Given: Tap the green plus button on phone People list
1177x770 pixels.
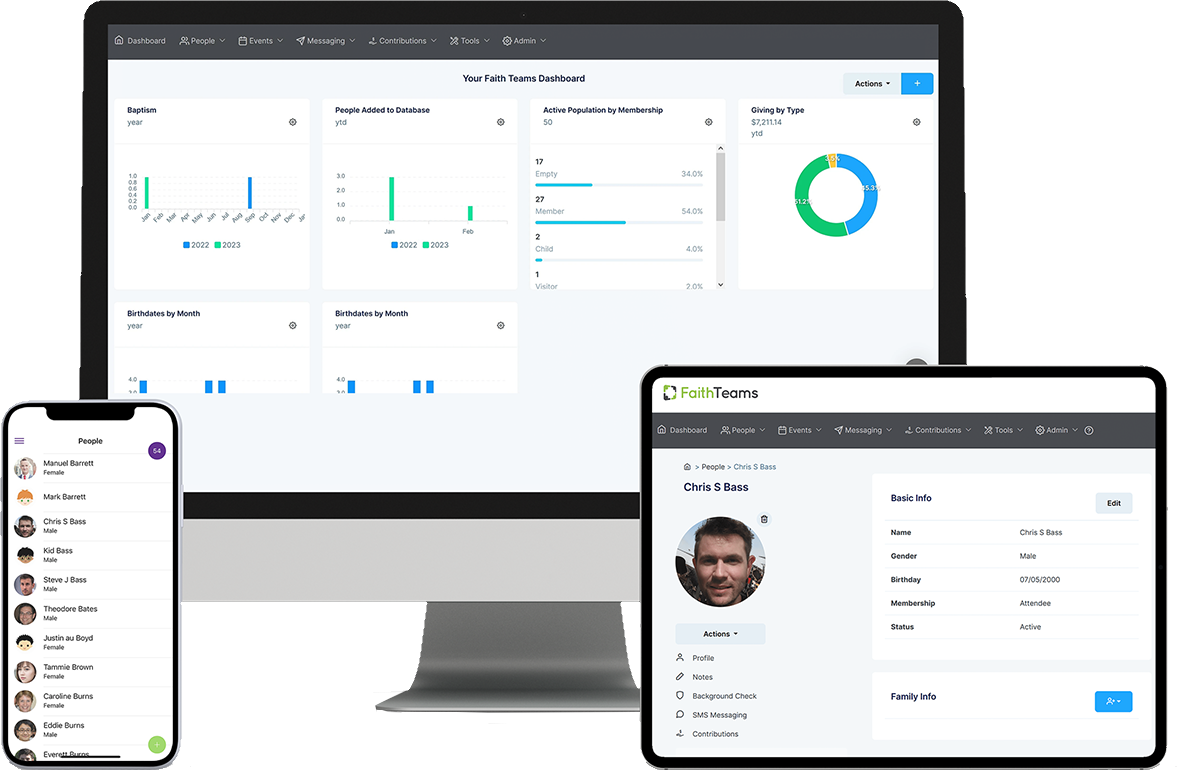Looking at the screenshot, I should click(x=156, y=745).
